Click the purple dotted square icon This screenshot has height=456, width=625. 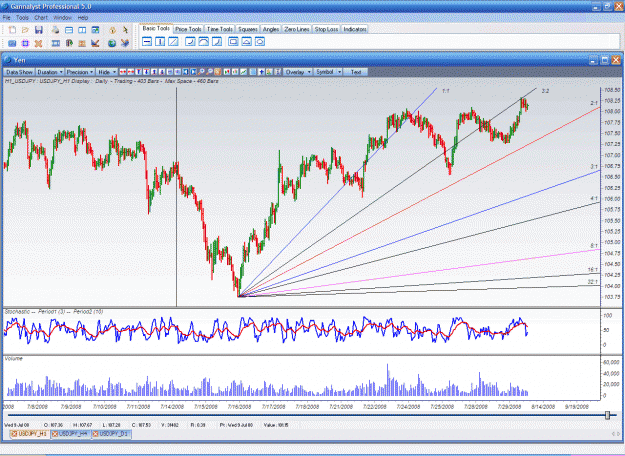[x=25, y=43]
